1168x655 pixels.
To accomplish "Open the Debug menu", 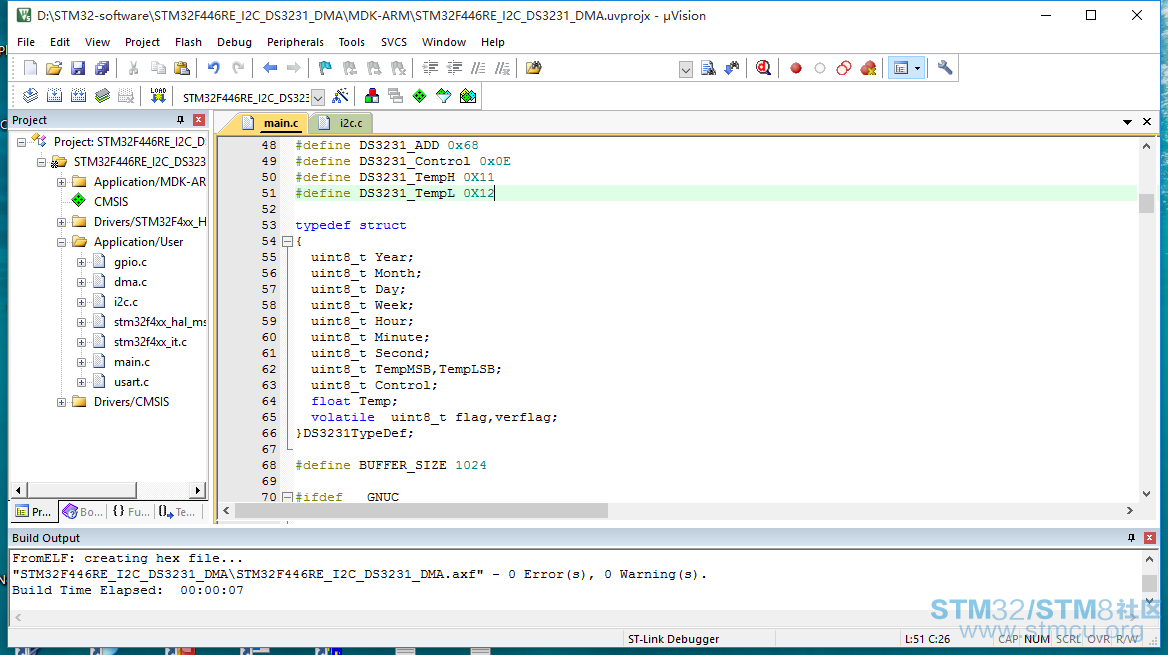I will click(x=235, y=42).
